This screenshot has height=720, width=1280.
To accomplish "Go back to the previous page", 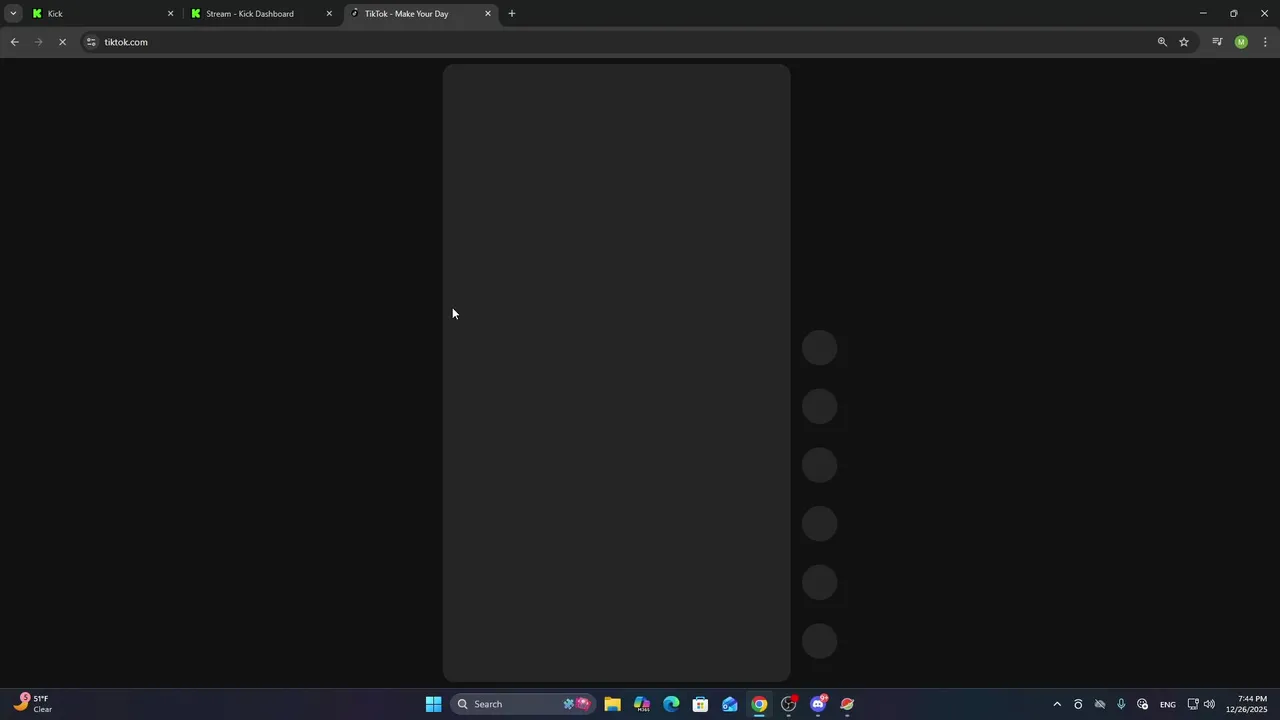I will click(14, 42).
